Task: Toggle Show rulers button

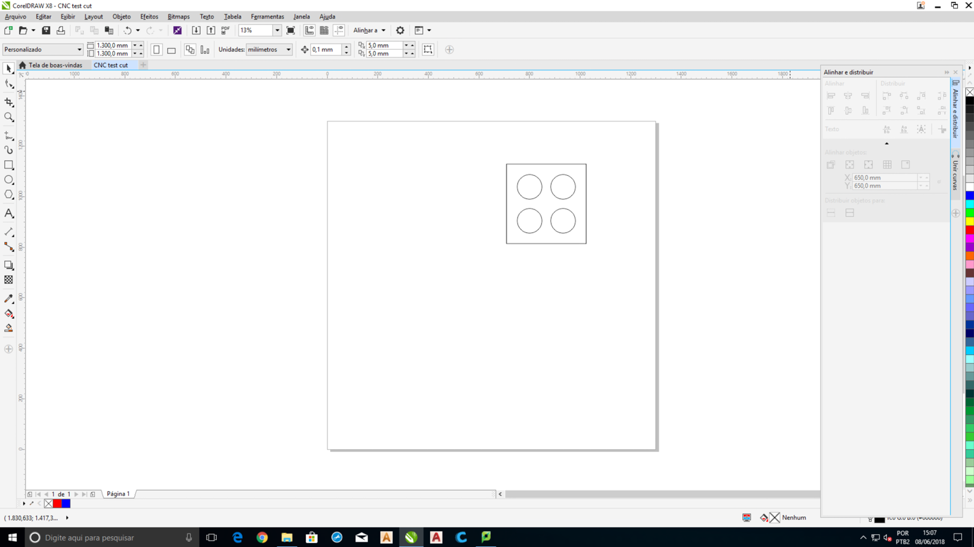Action: pos(309,30)
